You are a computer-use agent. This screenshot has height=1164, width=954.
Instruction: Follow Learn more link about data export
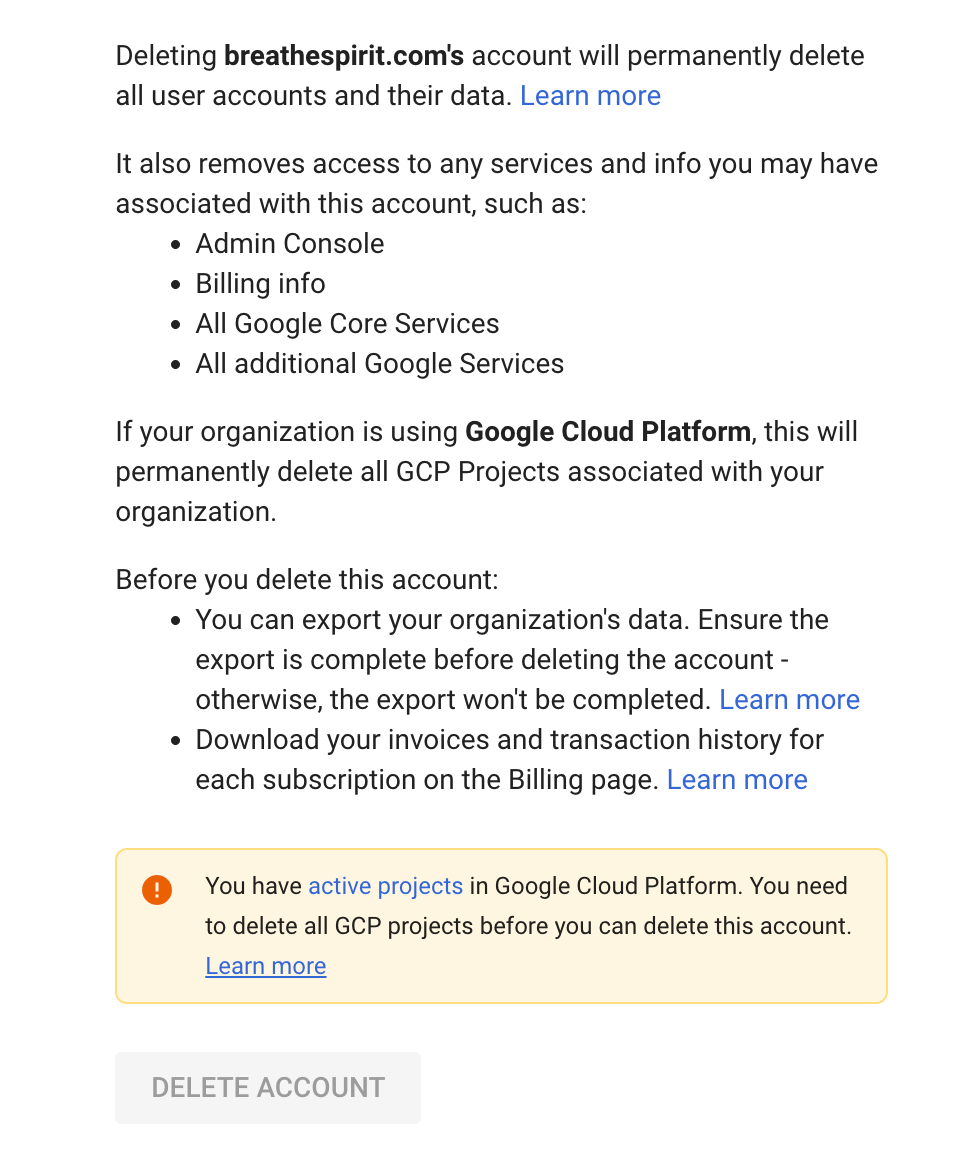[x=789, y=700]
